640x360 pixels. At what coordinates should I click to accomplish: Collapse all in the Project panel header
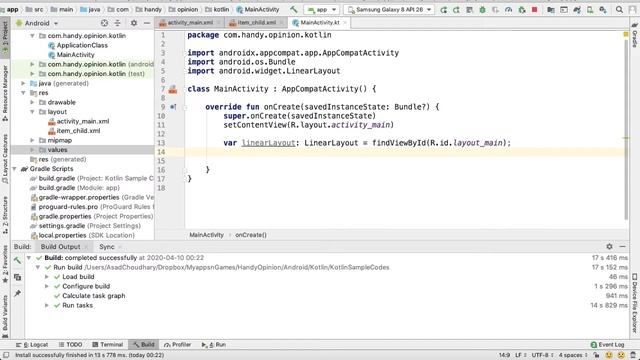(x=118, y=23)
